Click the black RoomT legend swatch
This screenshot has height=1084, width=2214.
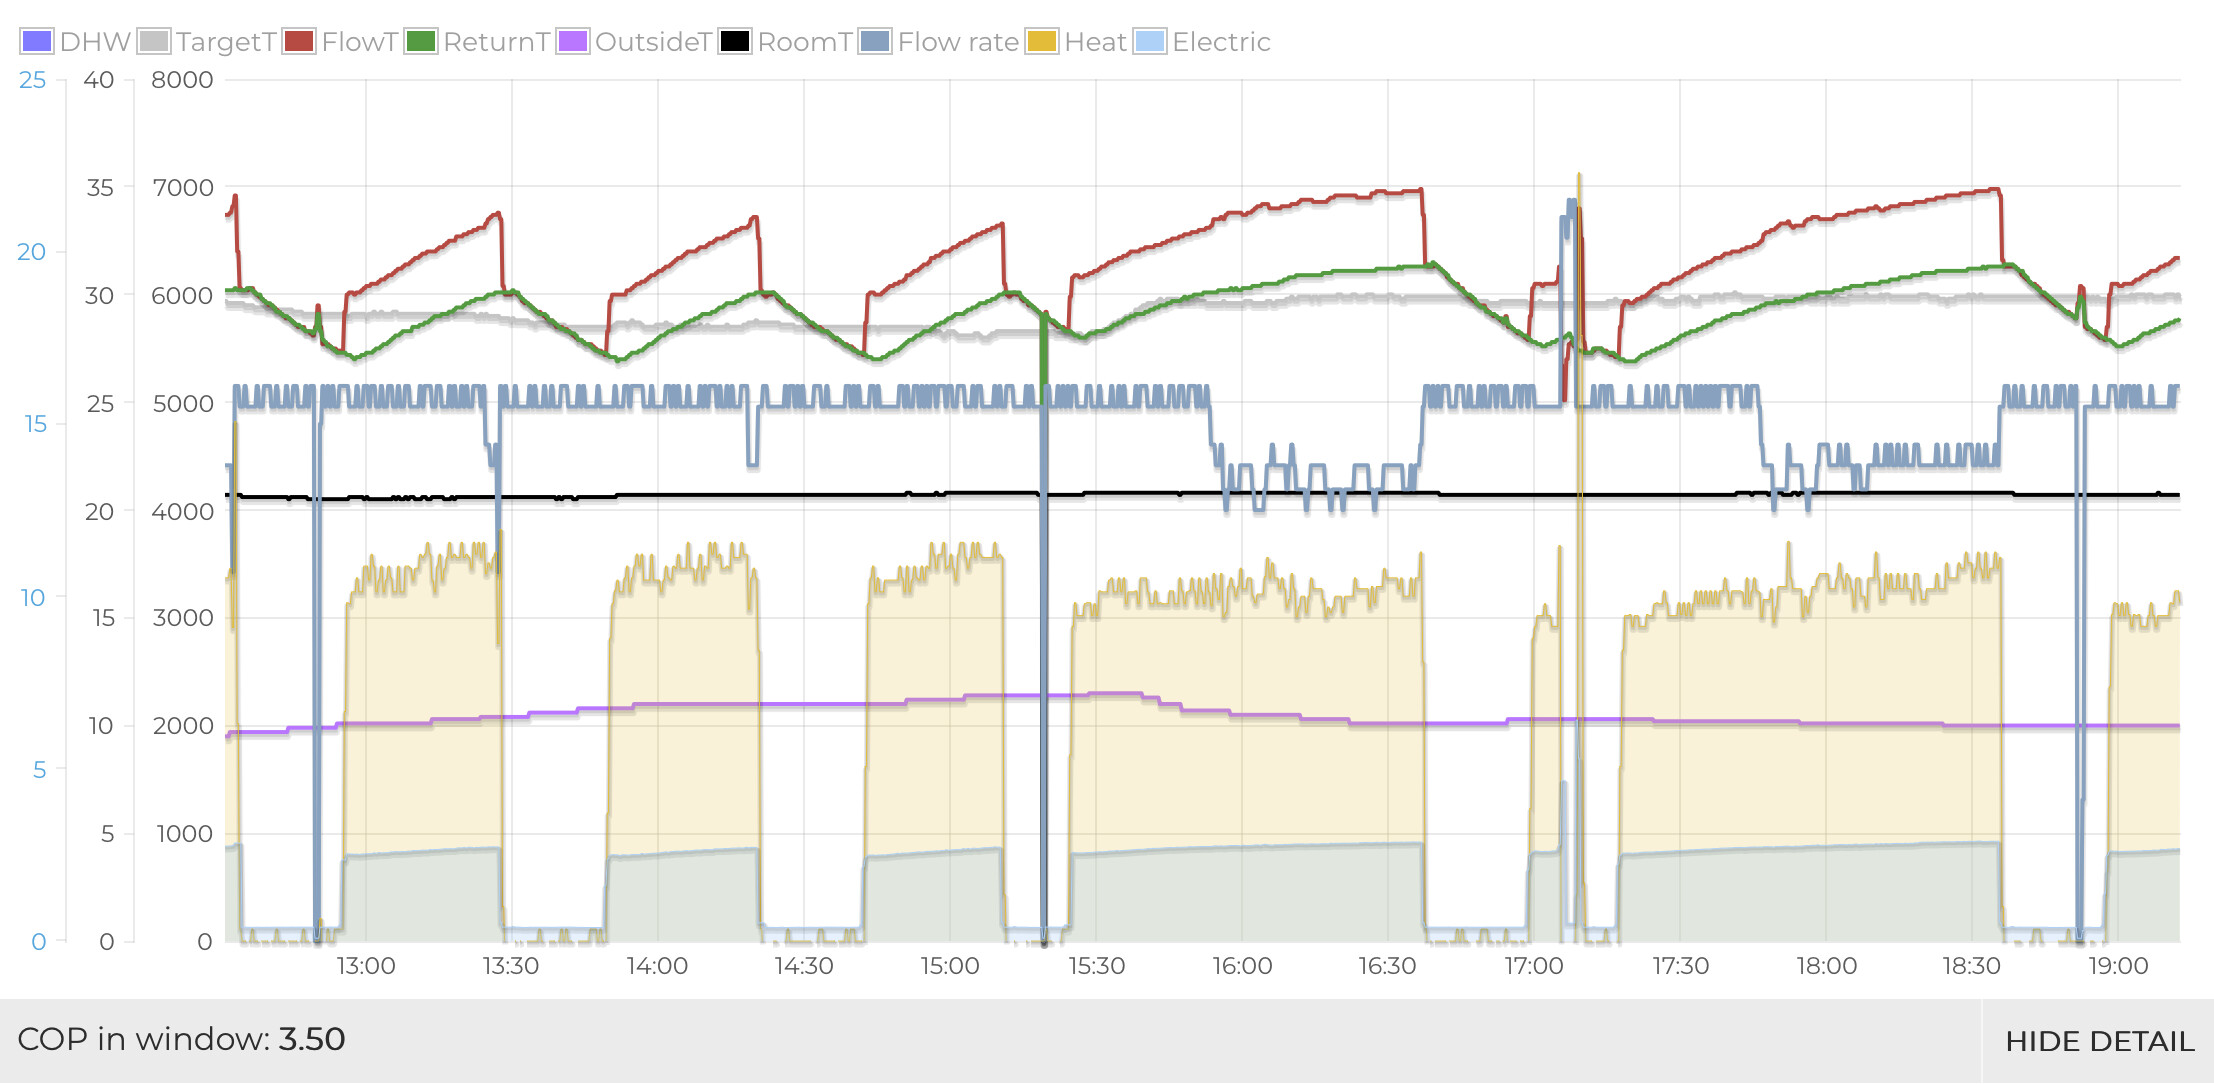click(735, 42)
